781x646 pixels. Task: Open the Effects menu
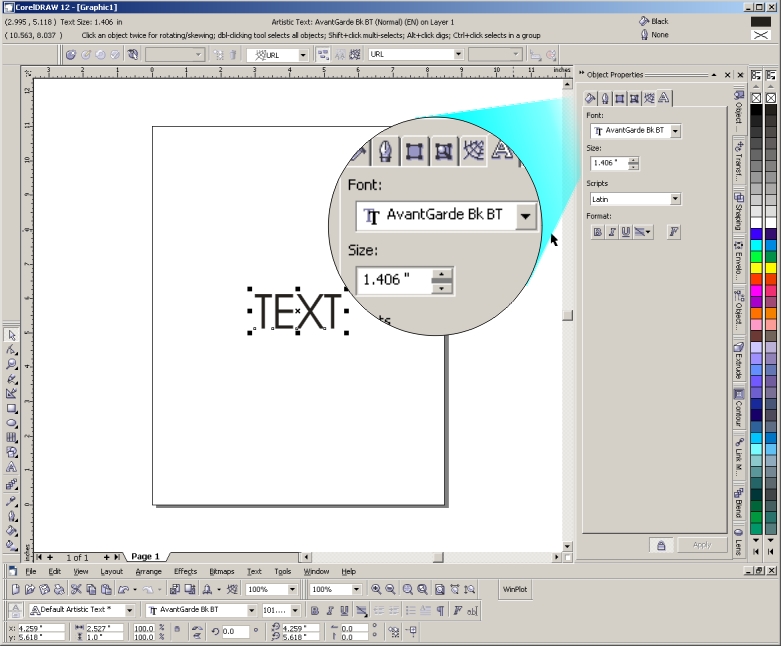click(x=185, y=571)
